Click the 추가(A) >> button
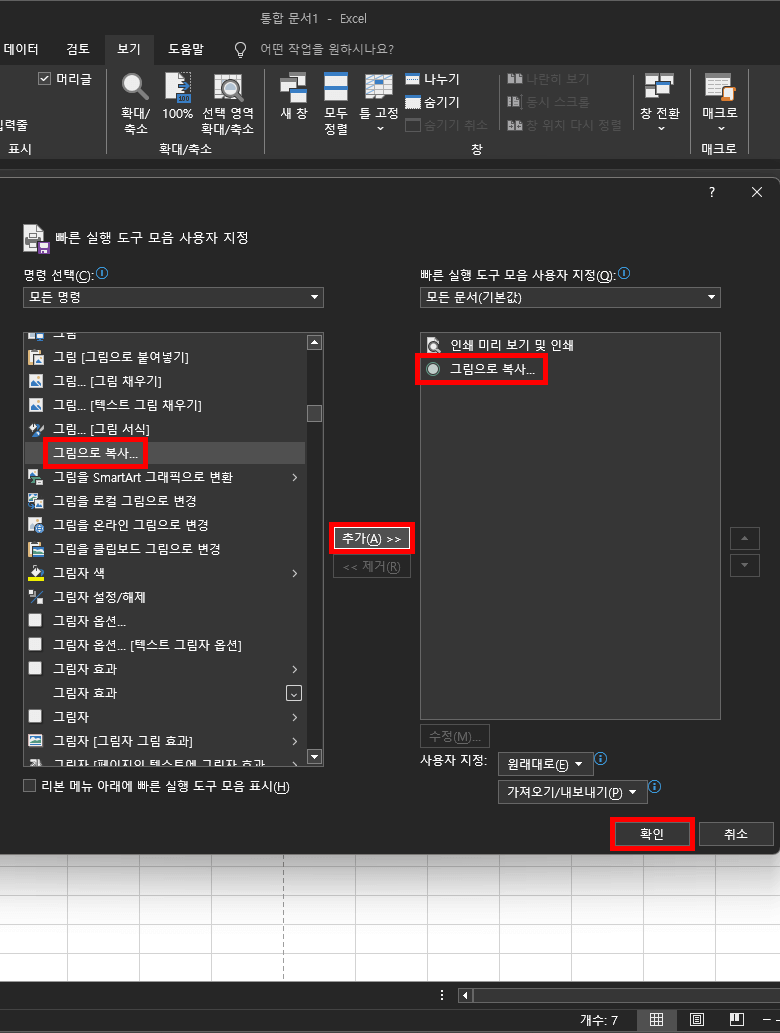The height and width of the screenshot is (1033, 780). coord(372,539)
